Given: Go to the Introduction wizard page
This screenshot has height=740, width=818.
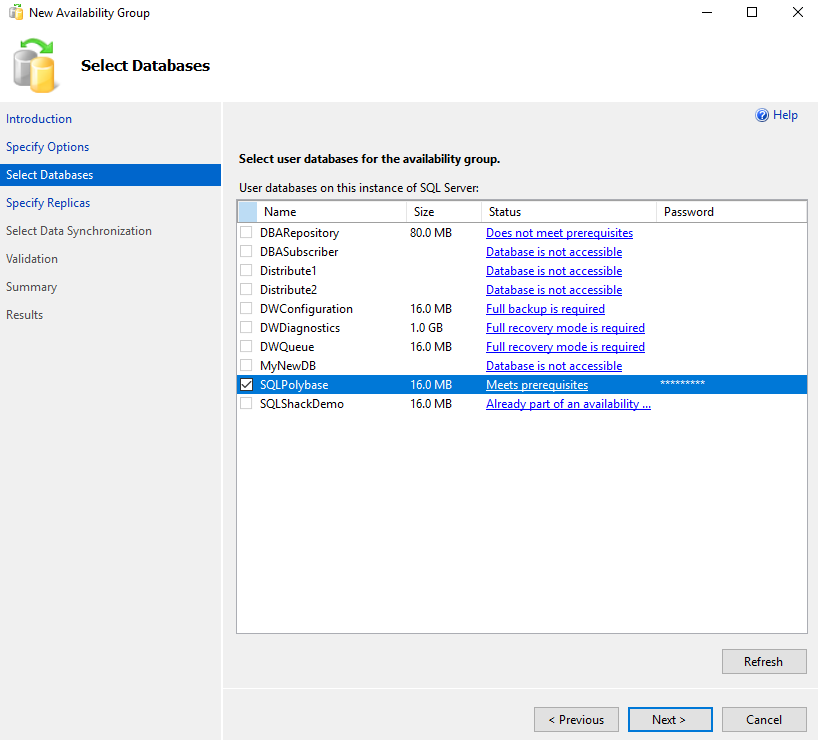Looking at the screenshot, I should 39,119.
